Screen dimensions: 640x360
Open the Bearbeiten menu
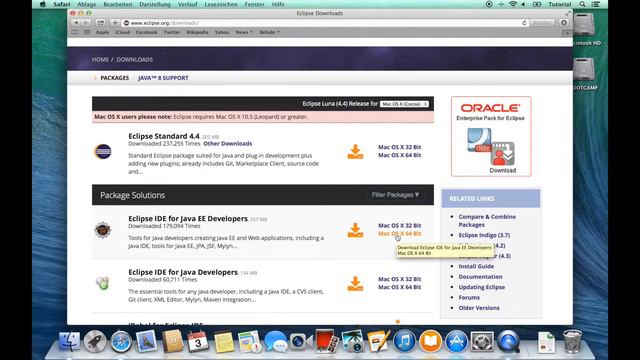coord(118,4)
